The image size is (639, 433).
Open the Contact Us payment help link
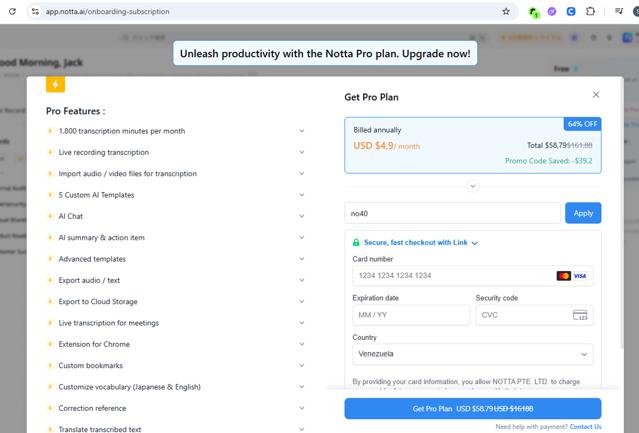point(585,426)
